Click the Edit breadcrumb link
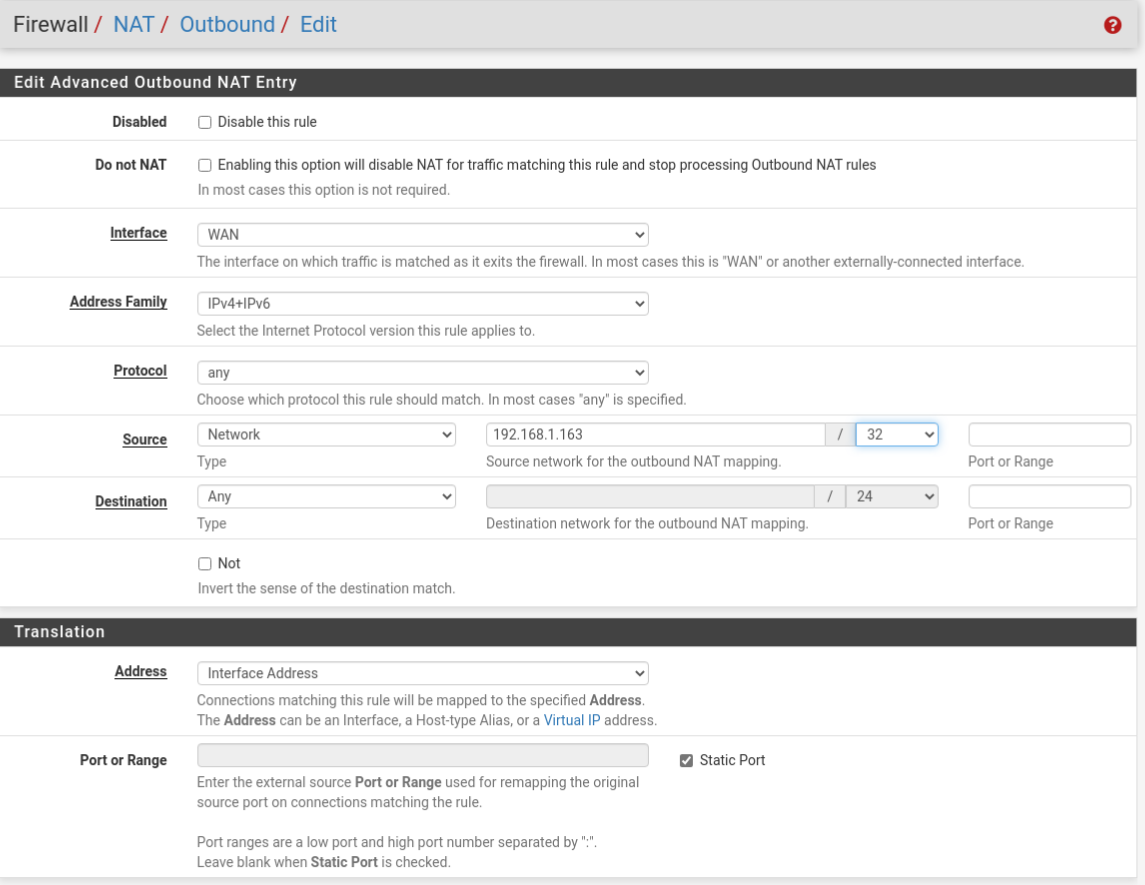The image size is (1145, 885). coord(318,25)
